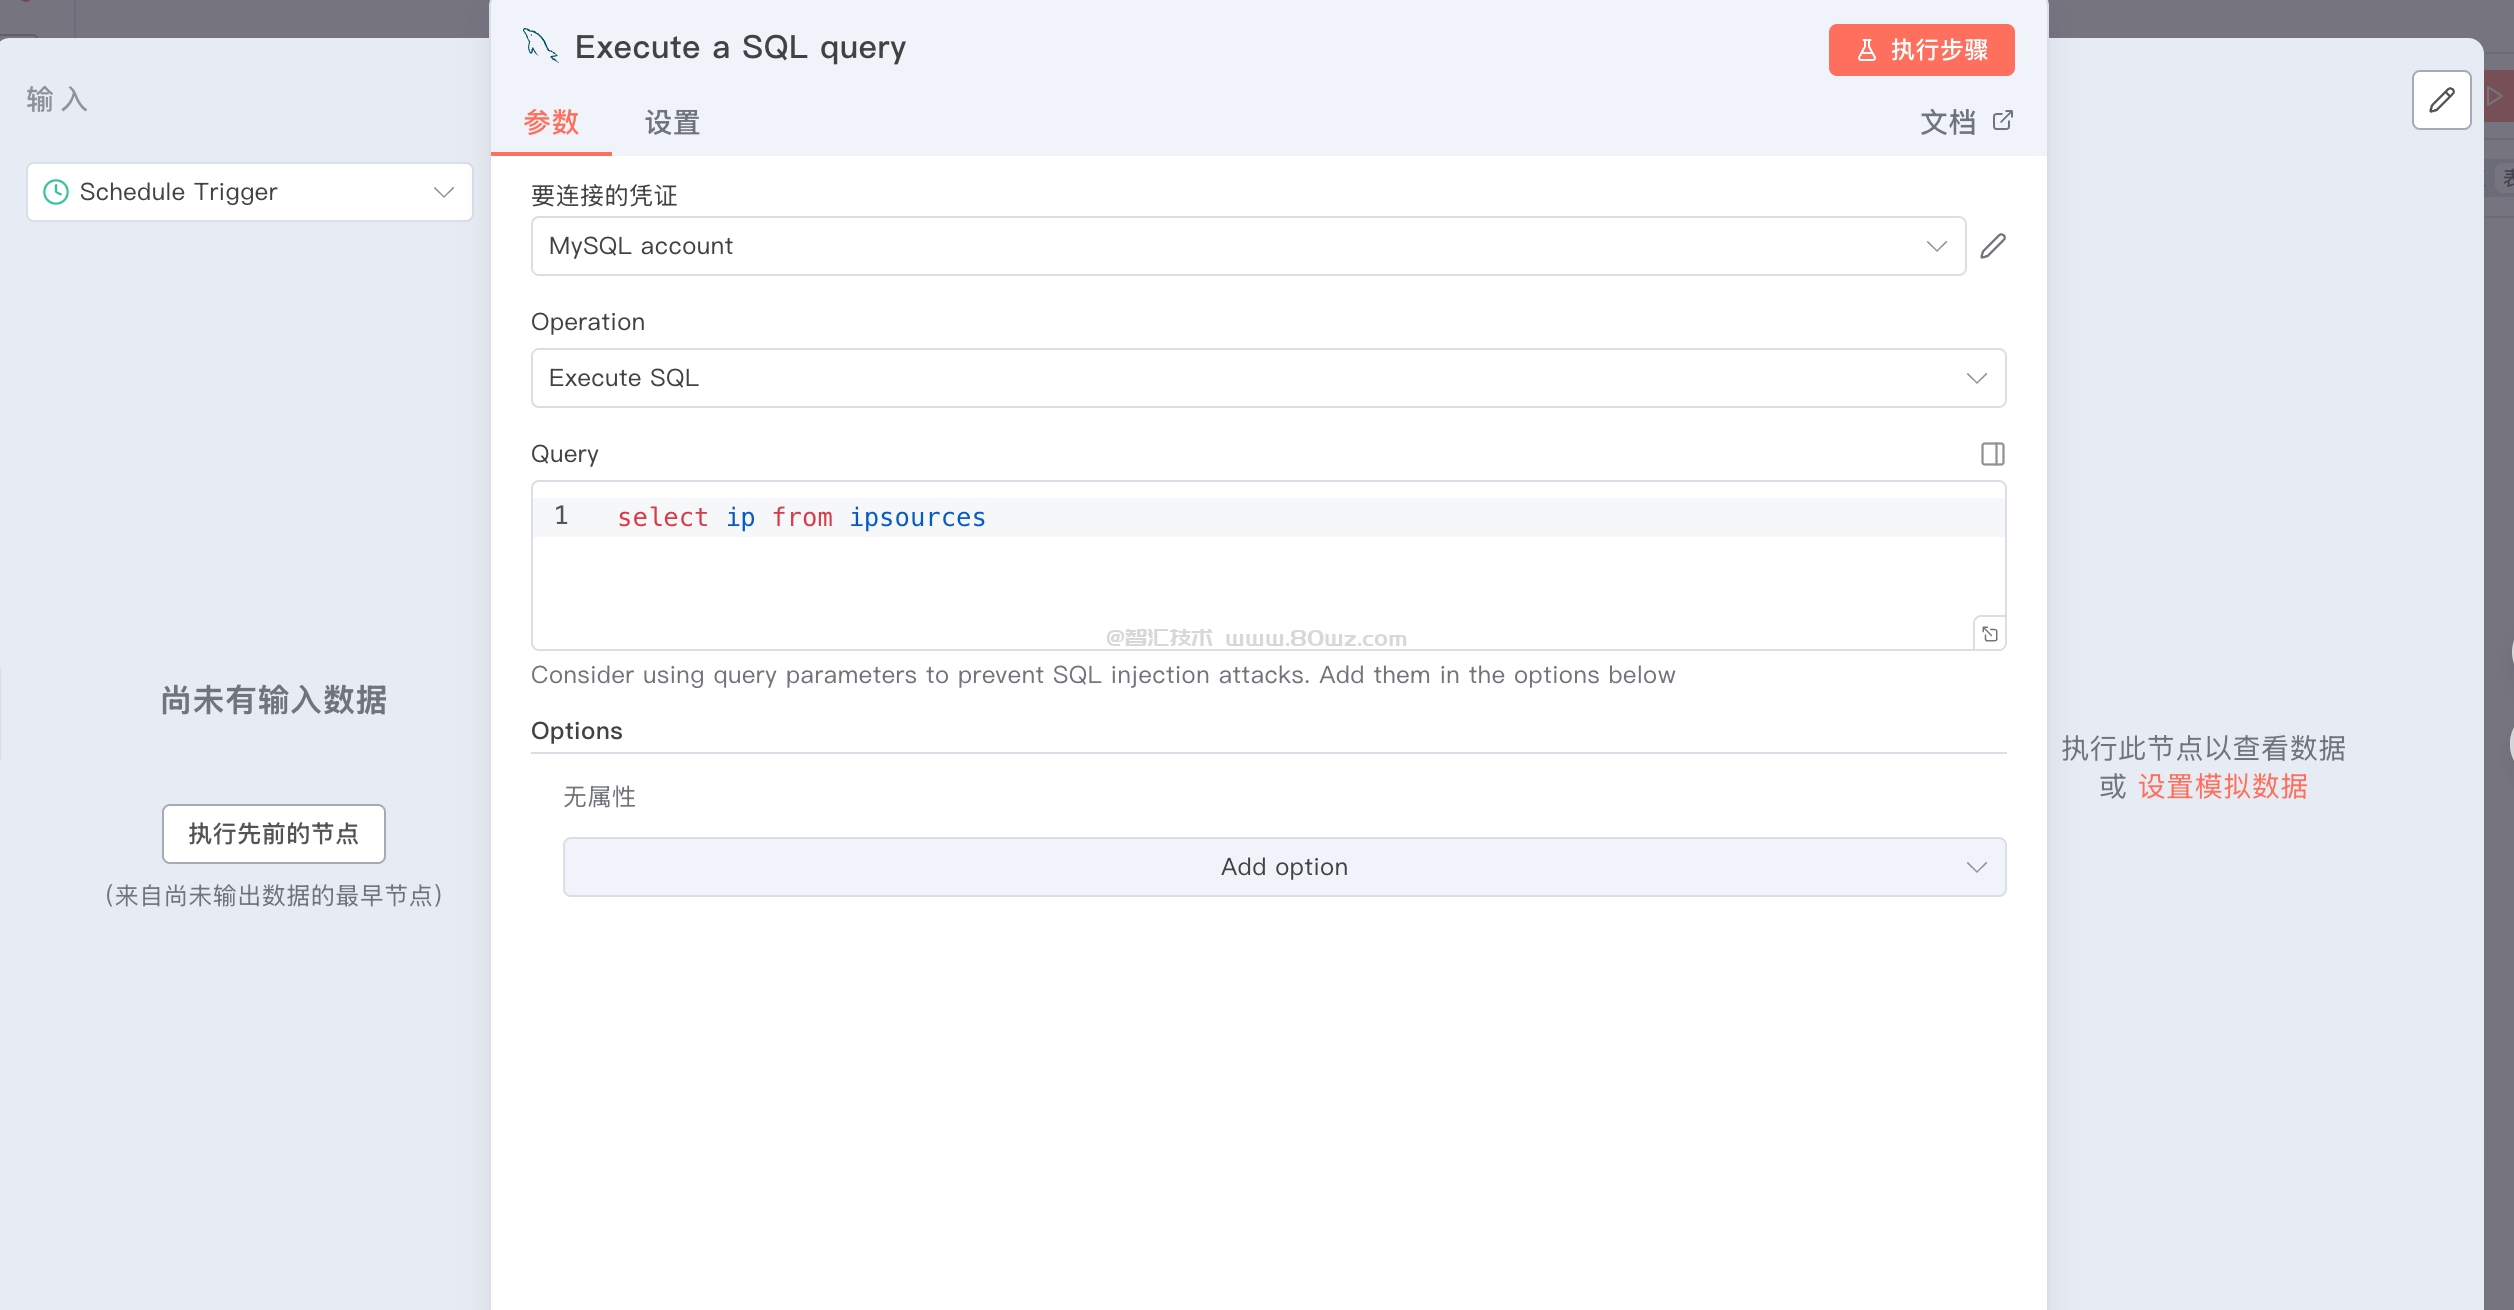Click the expand query editor corner icon

(1989, 634)
